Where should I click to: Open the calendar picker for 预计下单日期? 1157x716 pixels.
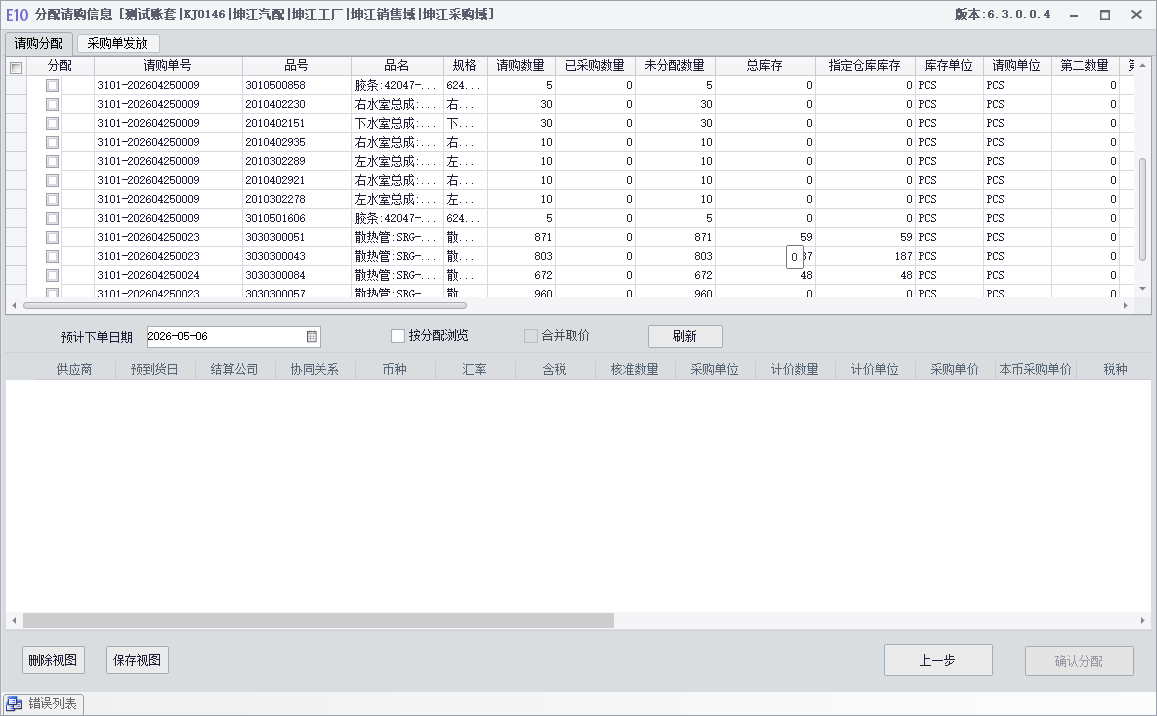pos(311,337)
